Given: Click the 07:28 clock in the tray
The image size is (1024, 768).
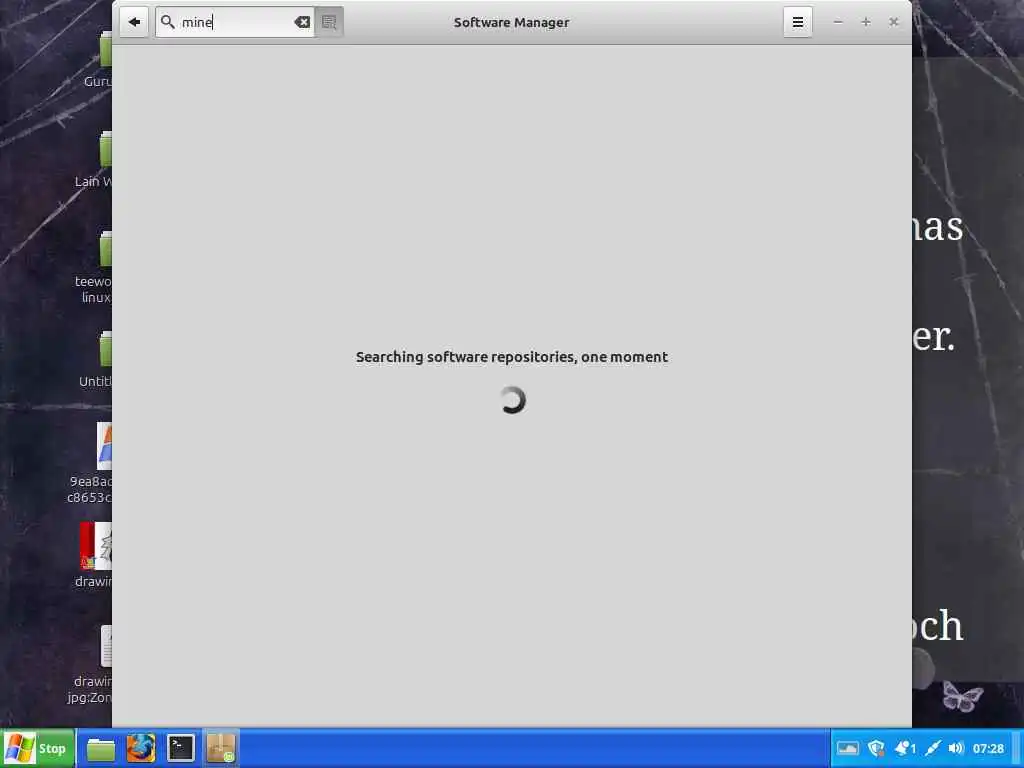Looking at the screenshot, I should (x=988, y=748).
